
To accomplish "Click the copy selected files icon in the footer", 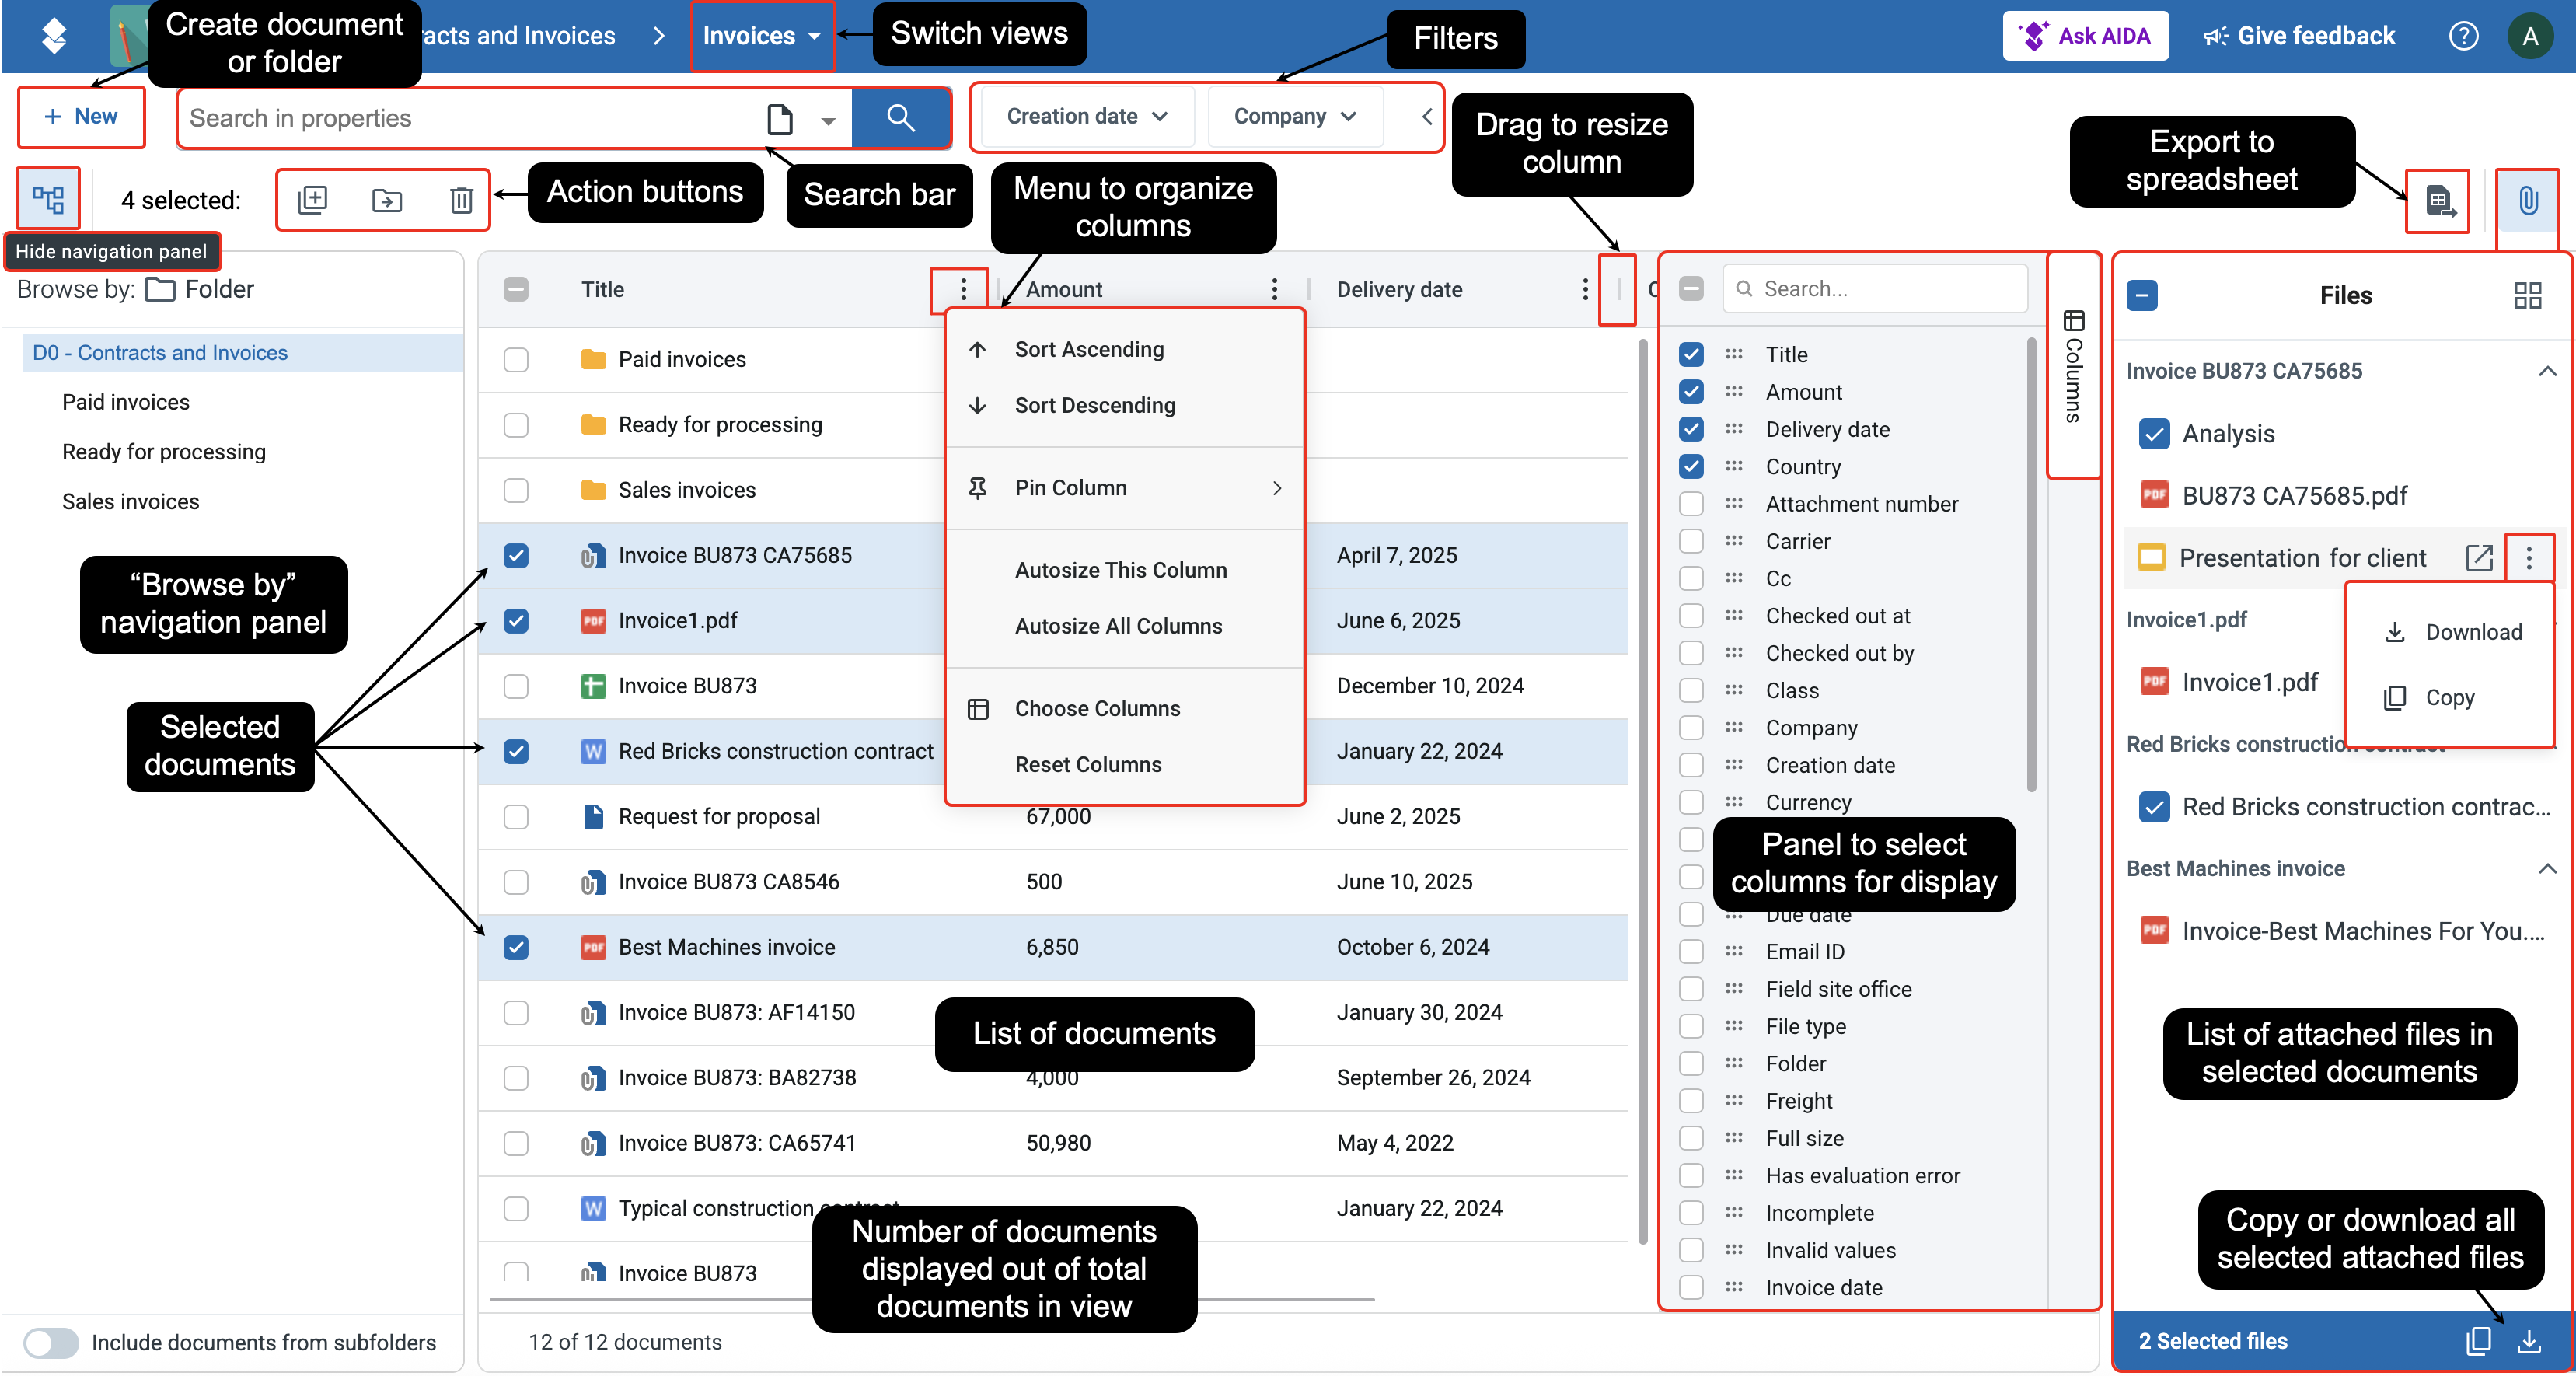I will point(2479,1341).
